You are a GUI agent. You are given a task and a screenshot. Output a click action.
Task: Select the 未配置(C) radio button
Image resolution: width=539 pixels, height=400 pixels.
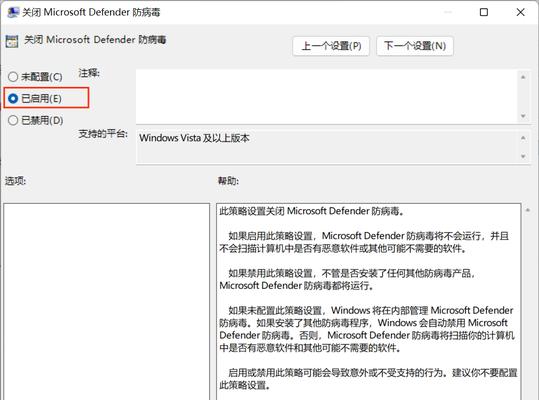coord(13,77)
